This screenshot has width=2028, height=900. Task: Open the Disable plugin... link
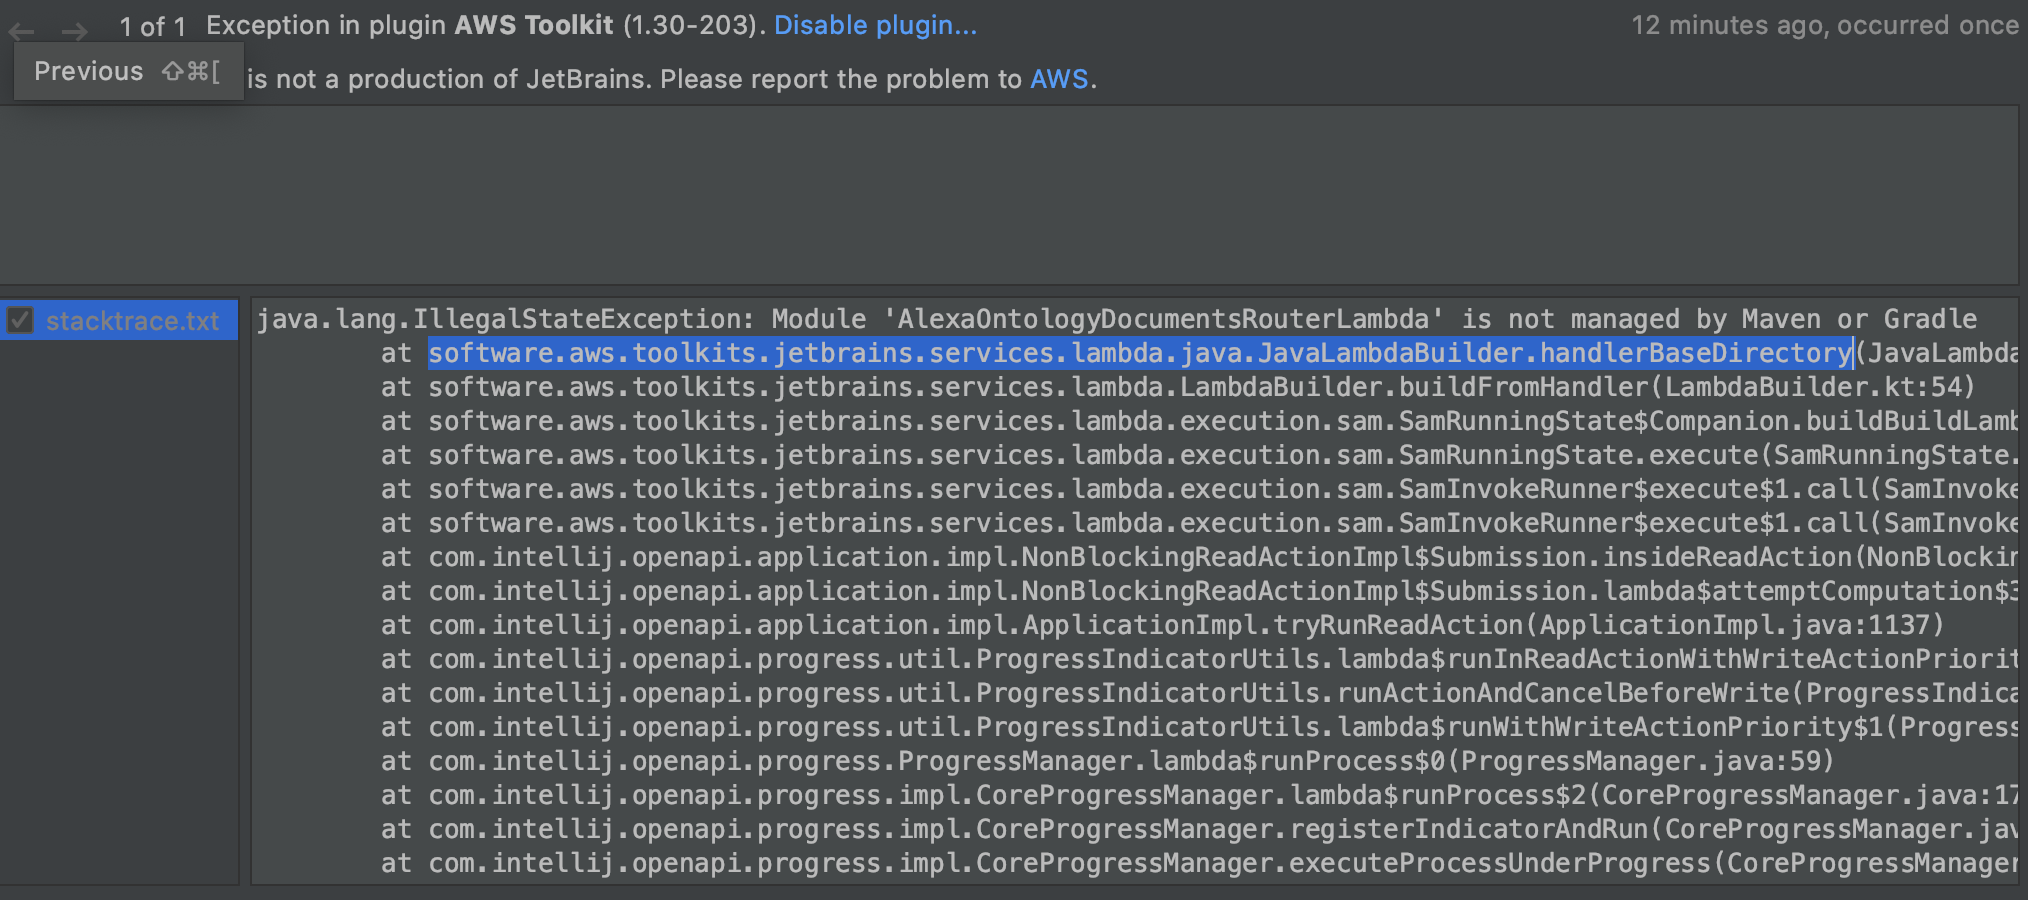[873, 25]
